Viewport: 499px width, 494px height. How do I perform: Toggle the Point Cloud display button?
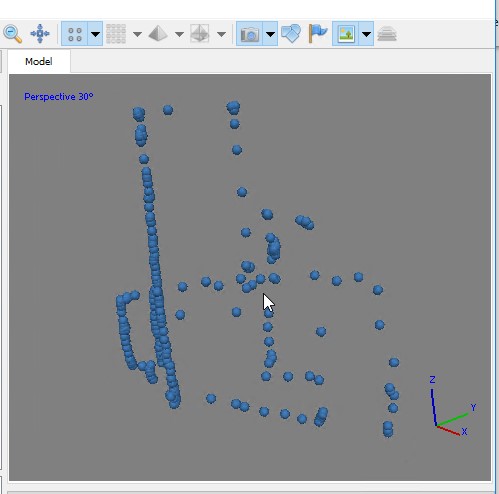coord(75,34)
